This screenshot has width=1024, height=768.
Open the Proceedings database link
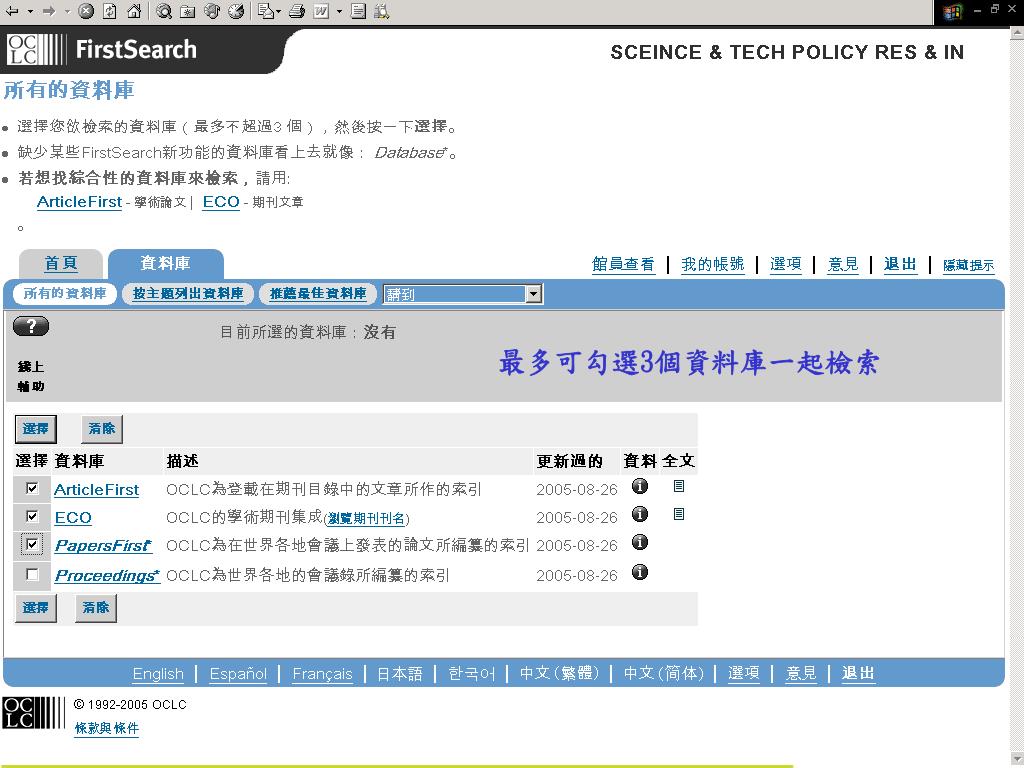107,576
